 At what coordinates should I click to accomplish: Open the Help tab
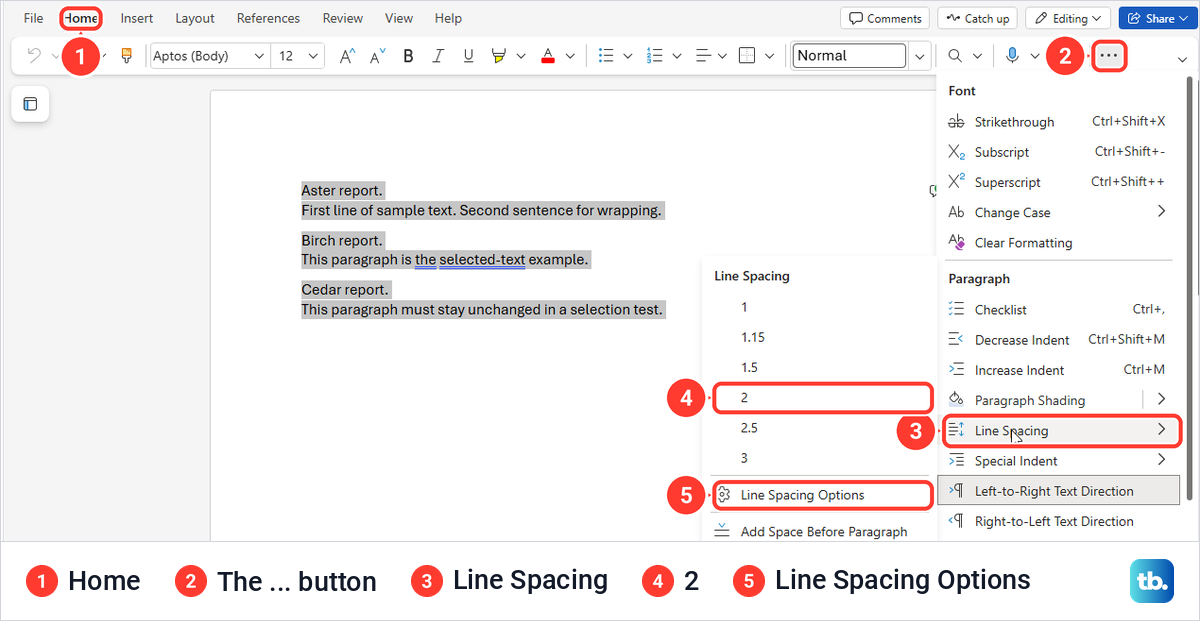448,18
